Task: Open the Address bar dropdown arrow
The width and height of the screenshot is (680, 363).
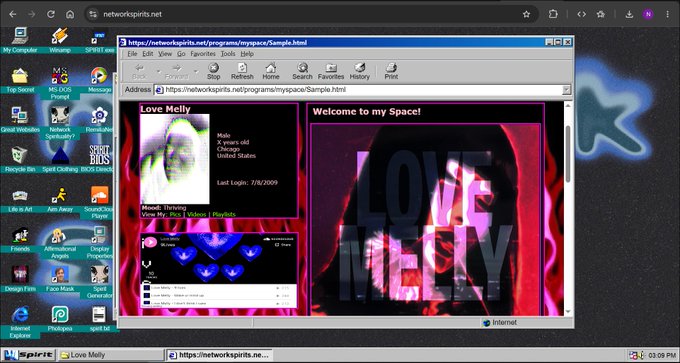Action: click(x=566, y=90)
